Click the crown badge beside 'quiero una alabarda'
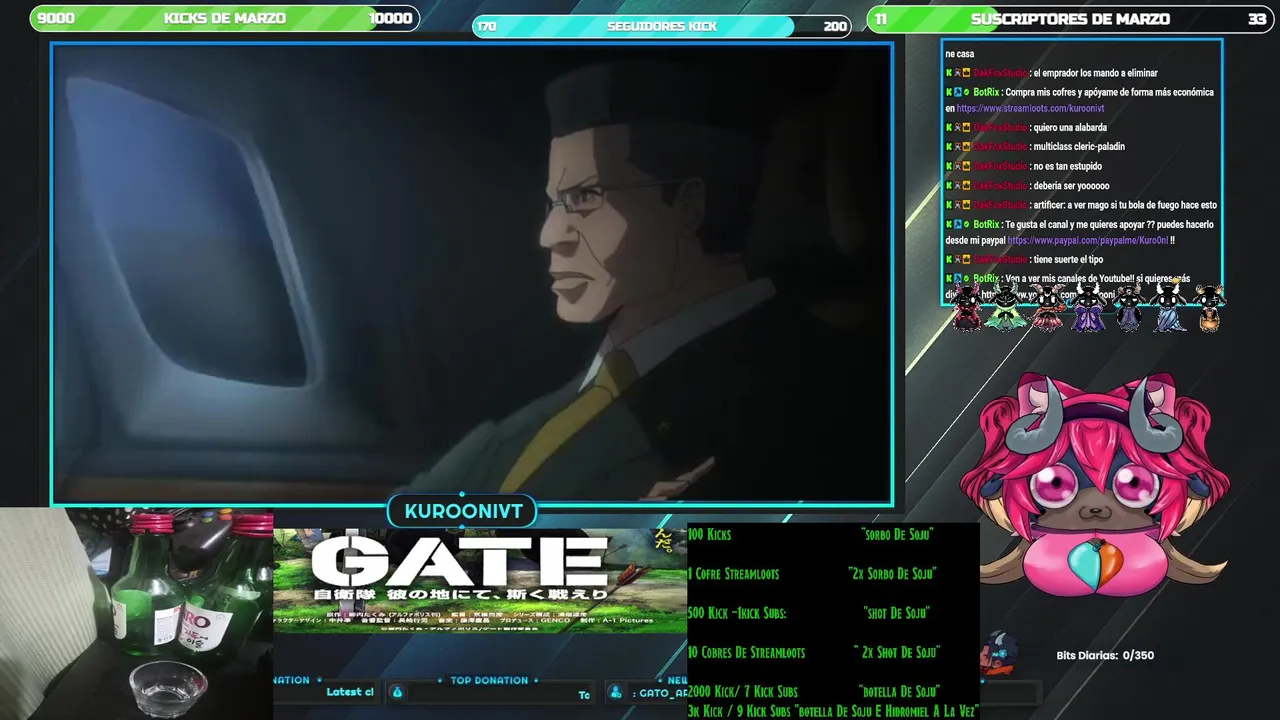This screenshot has height=720, width=1280. (967, 128)
